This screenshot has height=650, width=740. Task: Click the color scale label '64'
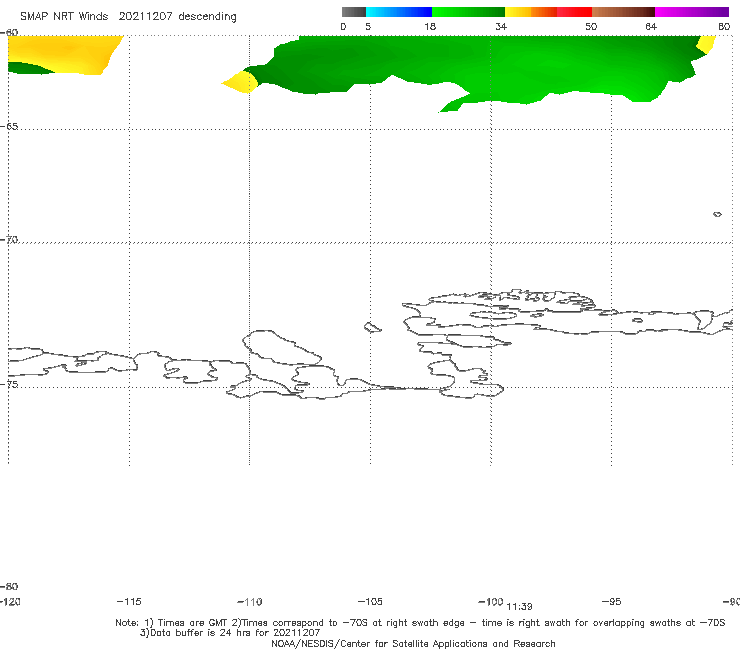pos(651,26)
